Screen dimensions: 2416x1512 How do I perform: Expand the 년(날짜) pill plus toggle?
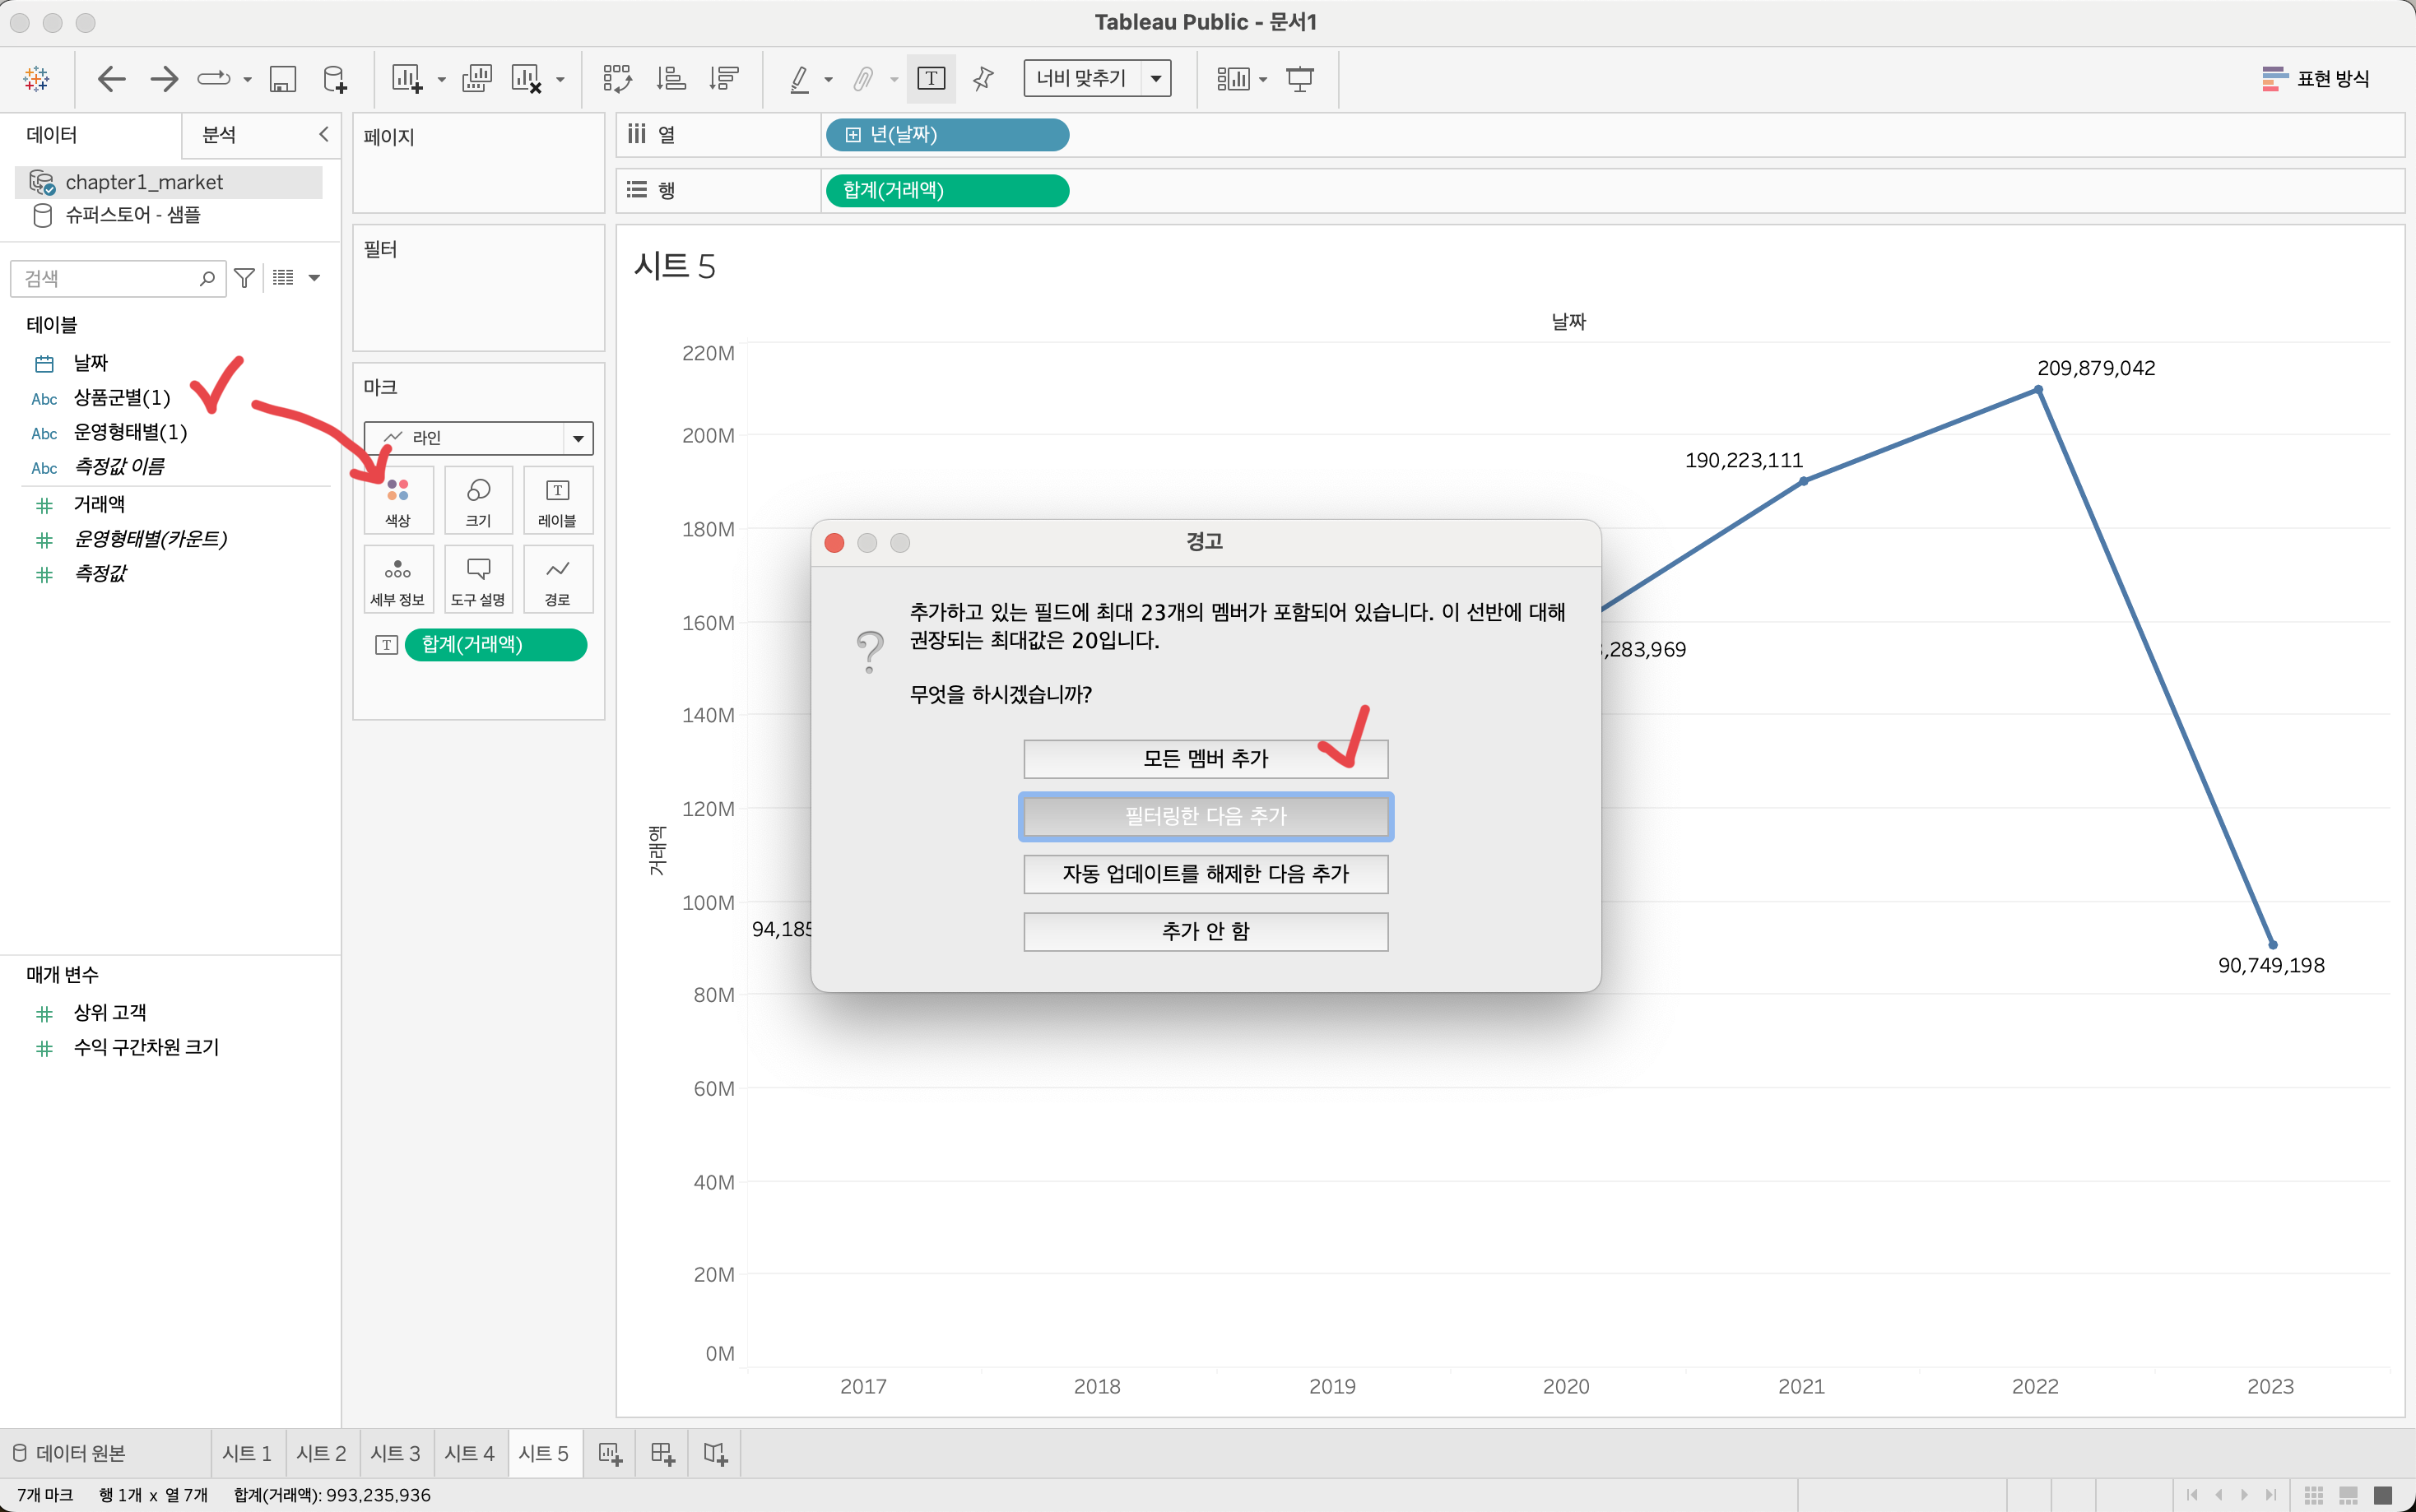(x=852, y=135)
